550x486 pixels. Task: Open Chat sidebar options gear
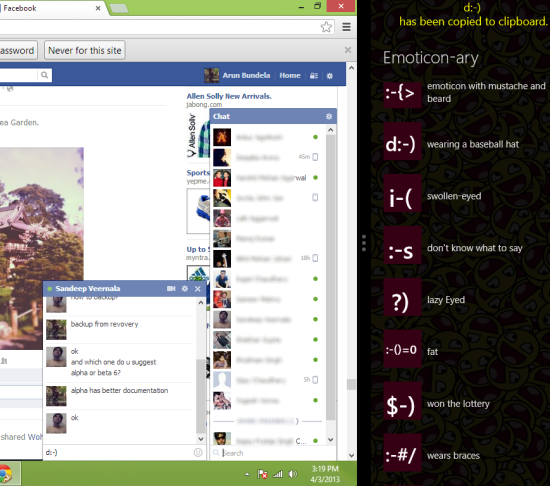click(329, 116)
